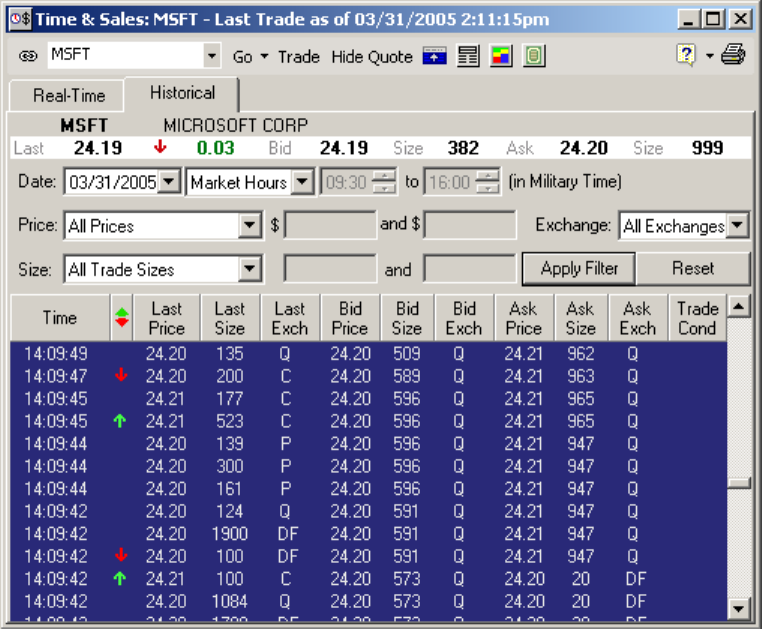Screen dimensions: 762x629
Task: Click the last size 523 cell
Action: 230,421
